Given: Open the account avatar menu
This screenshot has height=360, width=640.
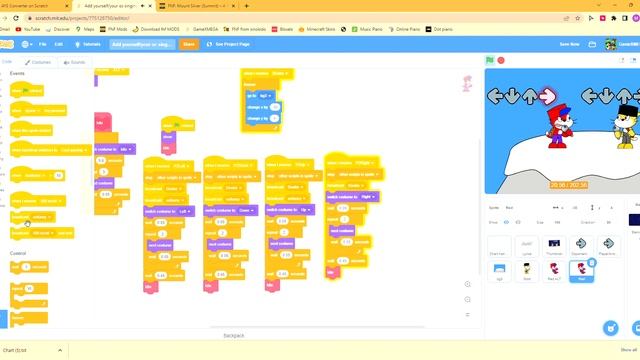Looking at the screenshot, I should [621, 44].
